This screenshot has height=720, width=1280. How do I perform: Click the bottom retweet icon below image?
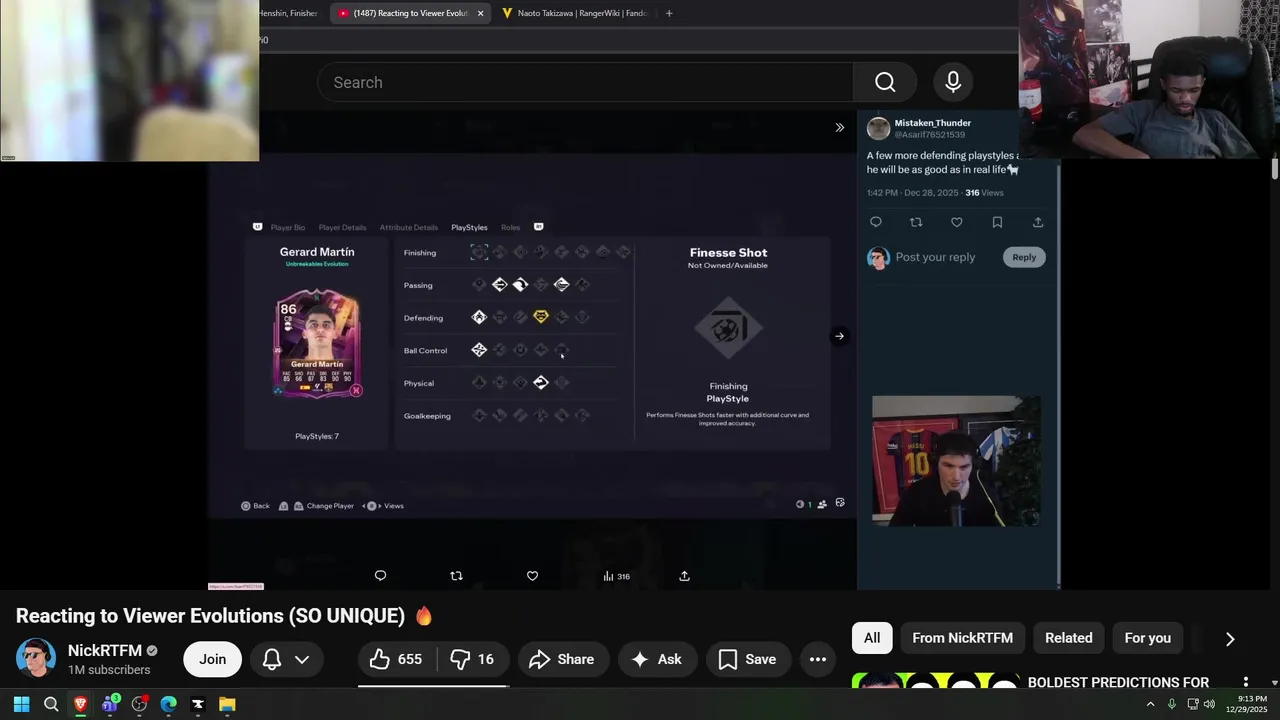pyautogui.click(x=456, y=576)
